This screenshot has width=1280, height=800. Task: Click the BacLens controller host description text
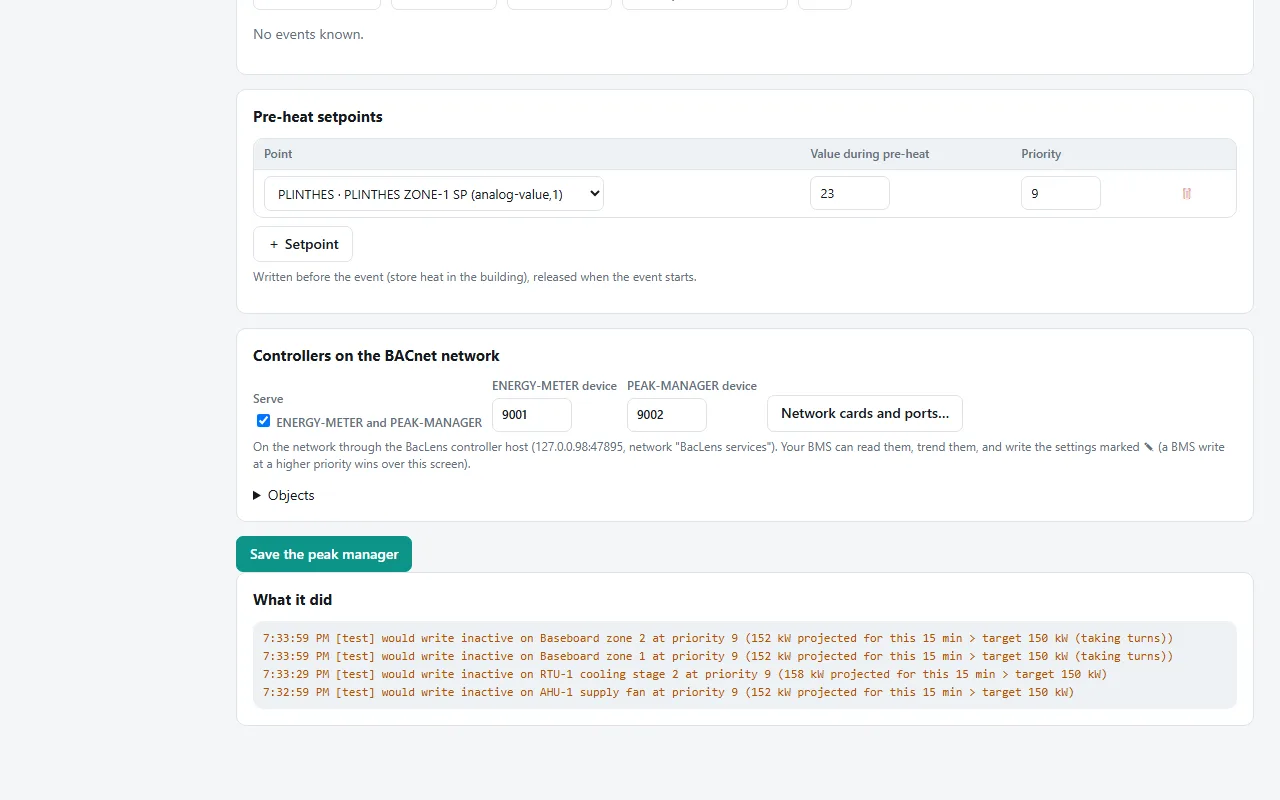[739, 455]
